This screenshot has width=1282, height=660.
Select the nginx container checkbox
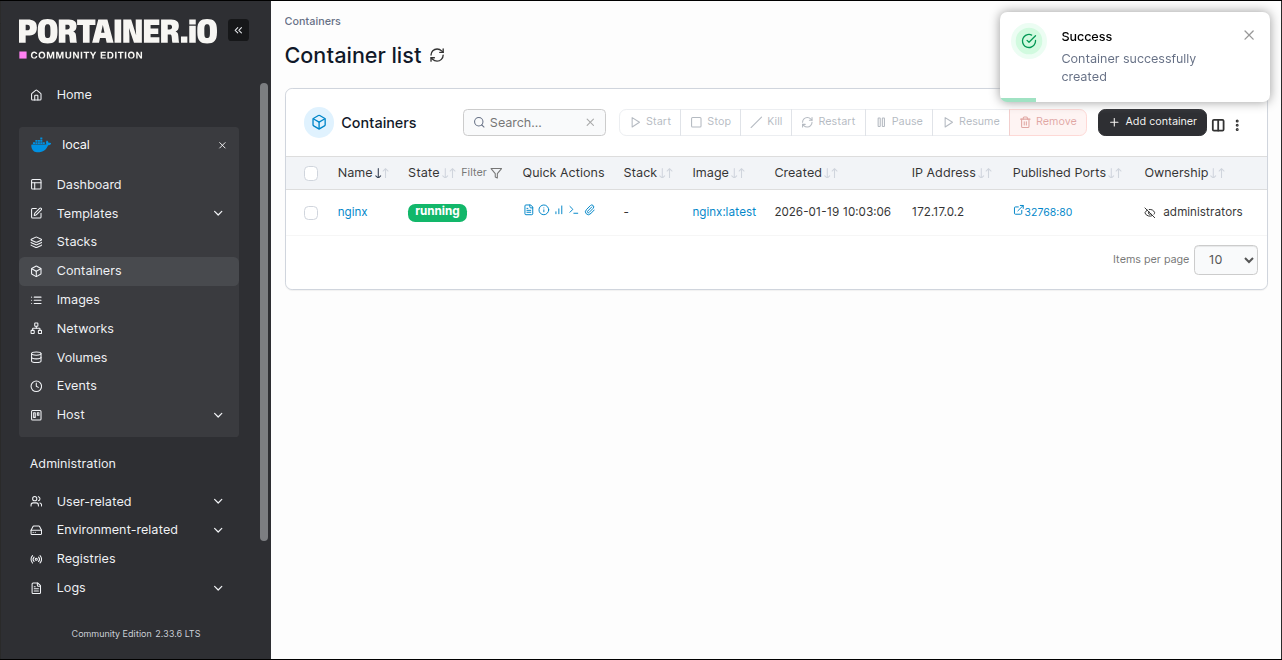[311, 212]
